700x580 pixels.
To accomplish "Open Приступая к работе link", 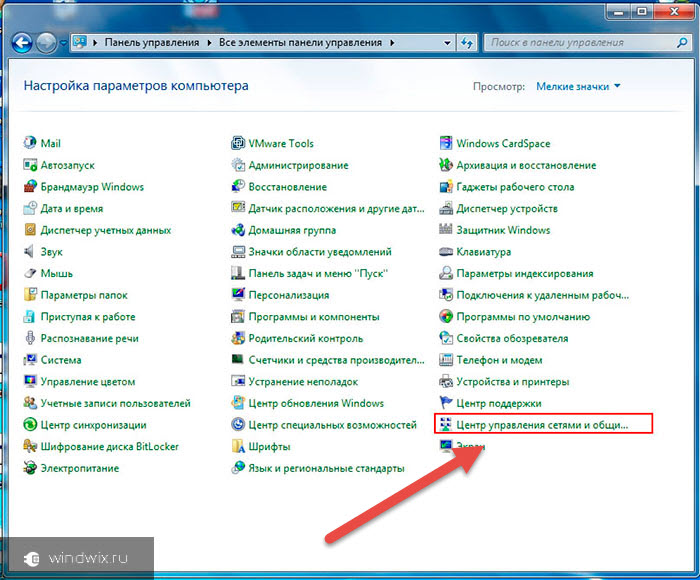I will 88,317.
